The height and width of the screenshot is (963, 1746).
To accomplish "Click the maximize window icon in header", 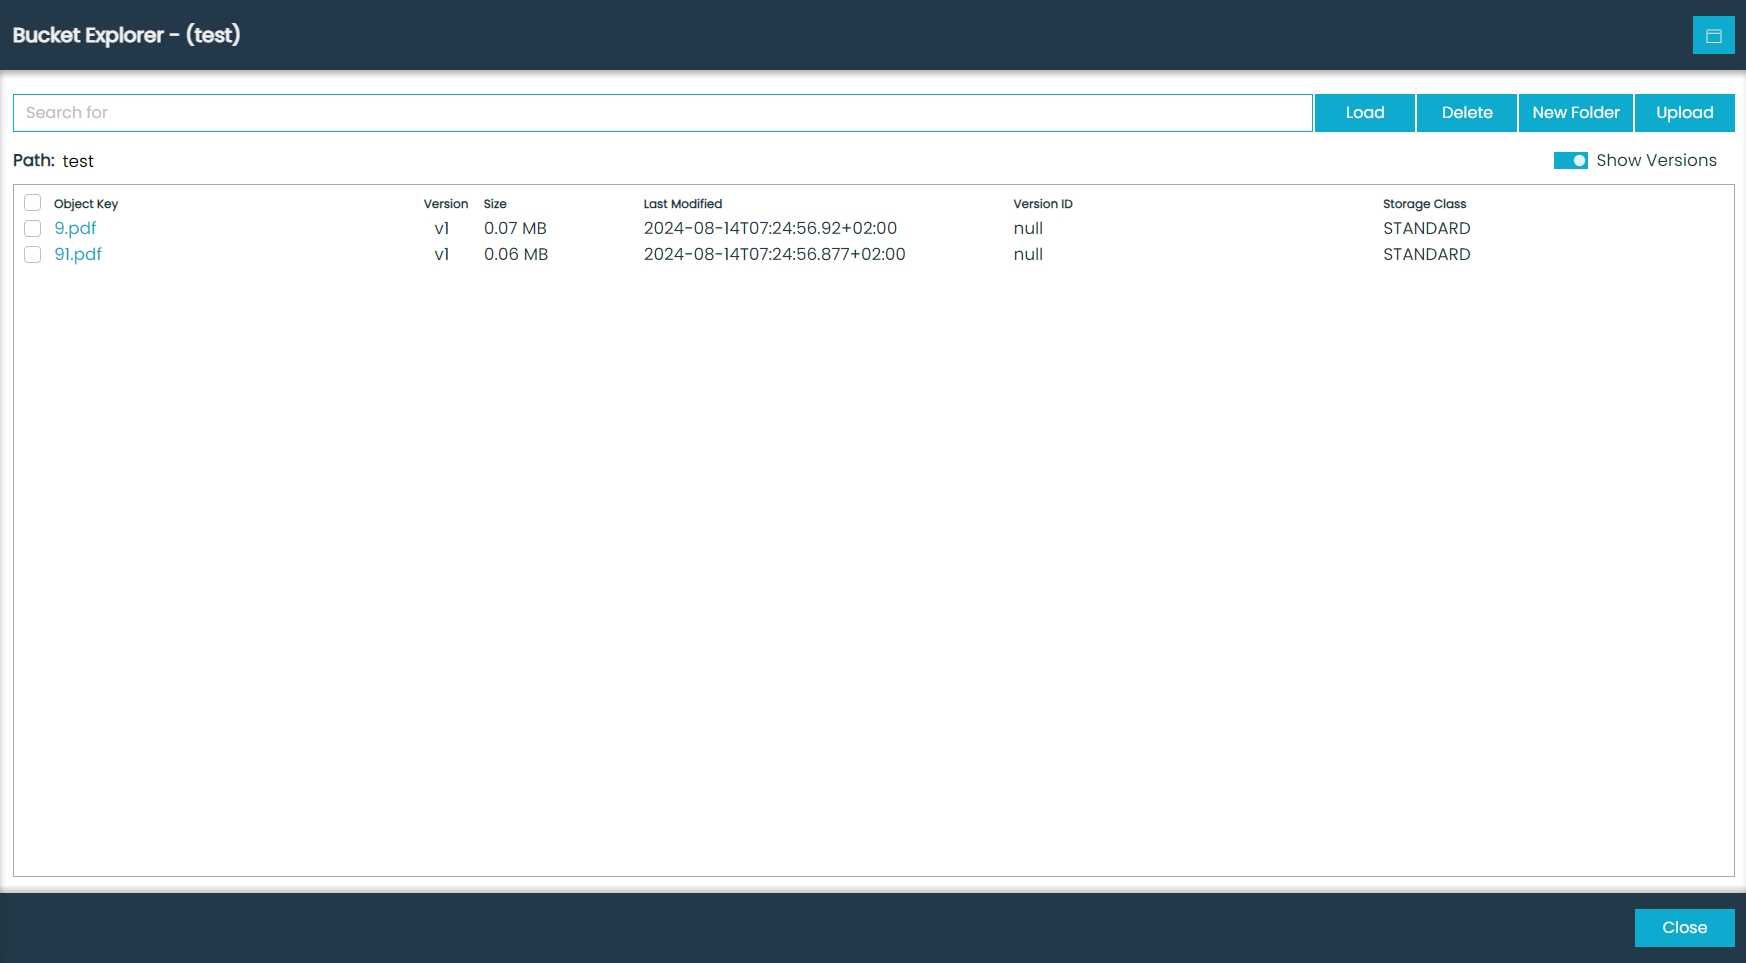I will click(1713, 35).
